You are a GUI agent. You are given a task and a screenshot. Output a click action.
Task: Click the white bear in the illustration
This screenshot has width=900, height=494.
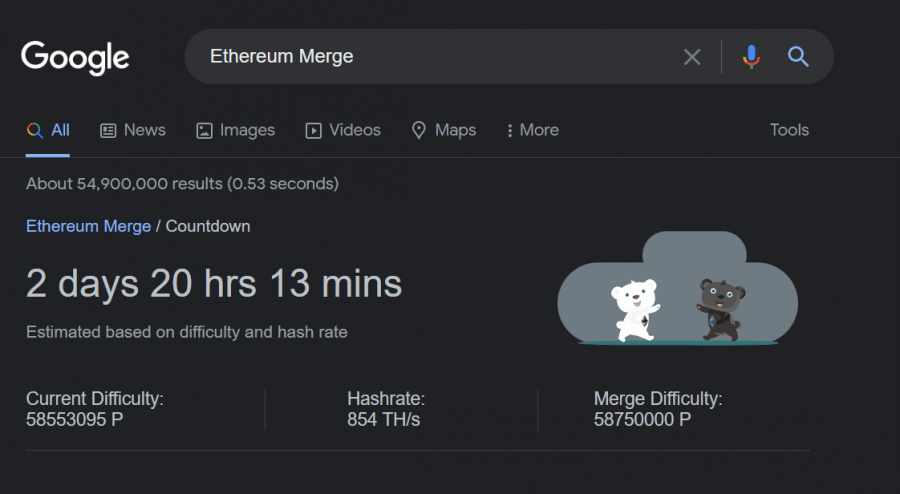[634, 310]
